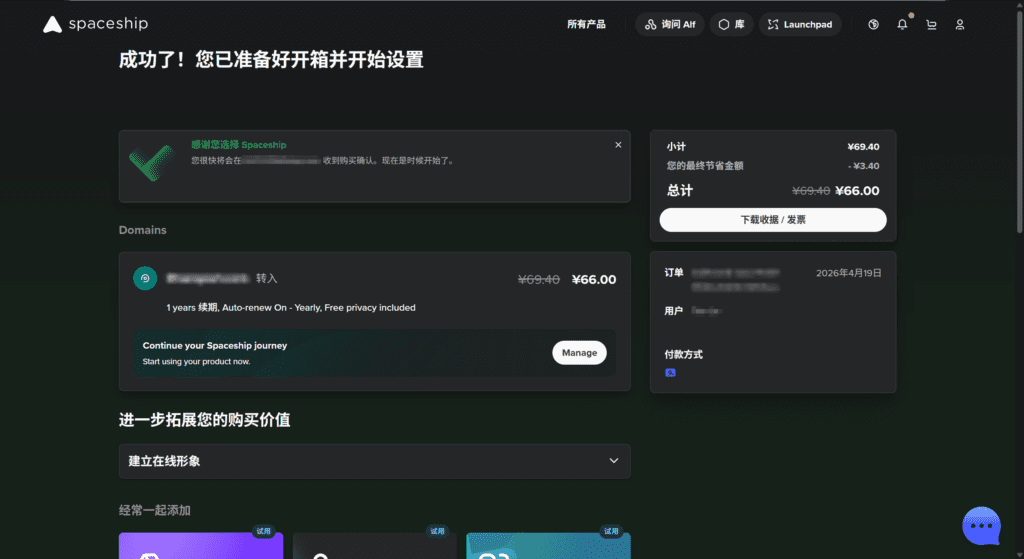Viewport: 1024px width, 559px height.
Task: Click the - ¥3.40 savings amount
Action: (863, 166)
